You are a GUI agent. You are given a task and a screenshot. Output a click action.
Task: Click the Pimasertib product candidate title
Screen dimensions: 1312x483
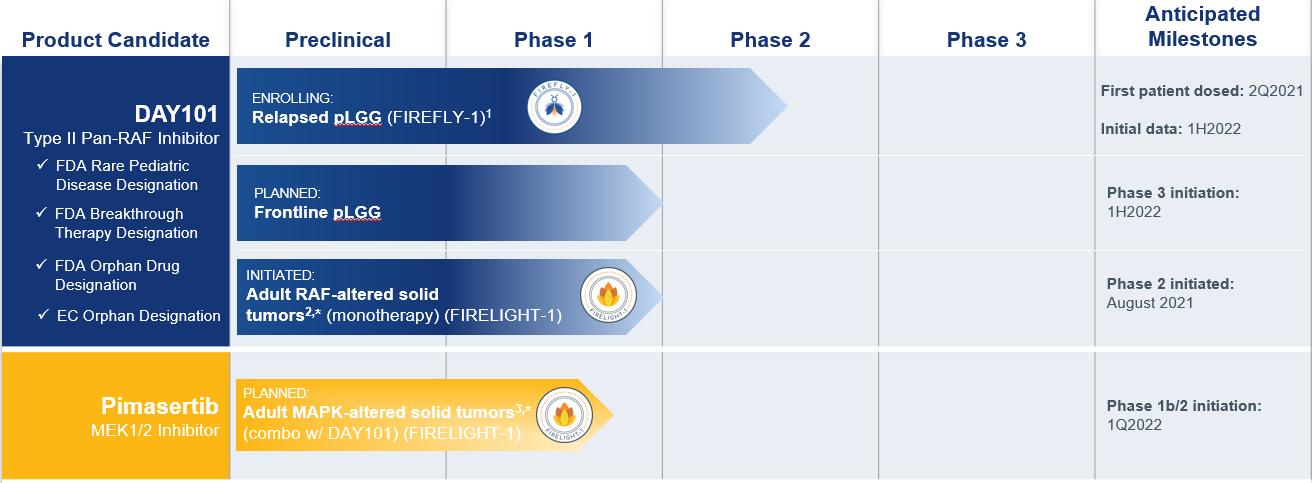(x=160, y=408)
